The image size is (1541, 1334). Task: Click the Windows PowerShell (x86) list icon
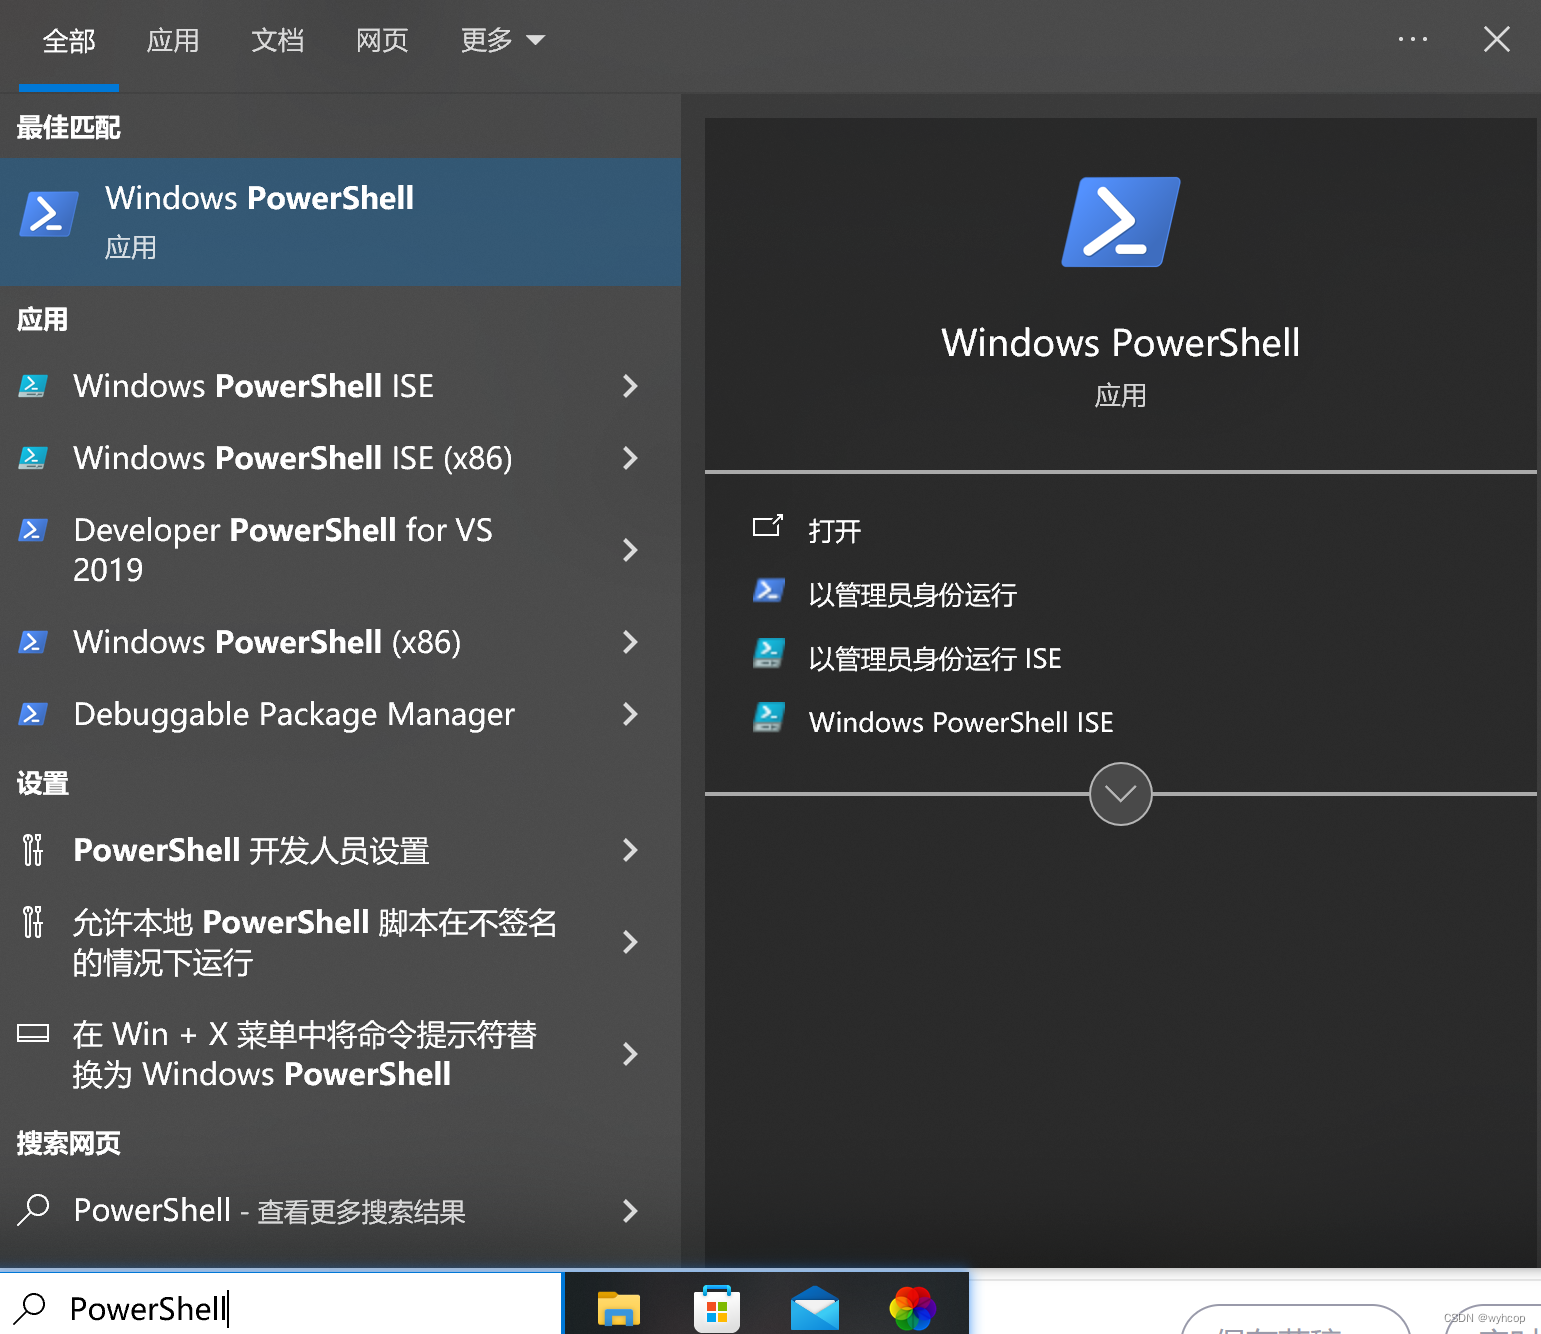[x=33, y=642]
